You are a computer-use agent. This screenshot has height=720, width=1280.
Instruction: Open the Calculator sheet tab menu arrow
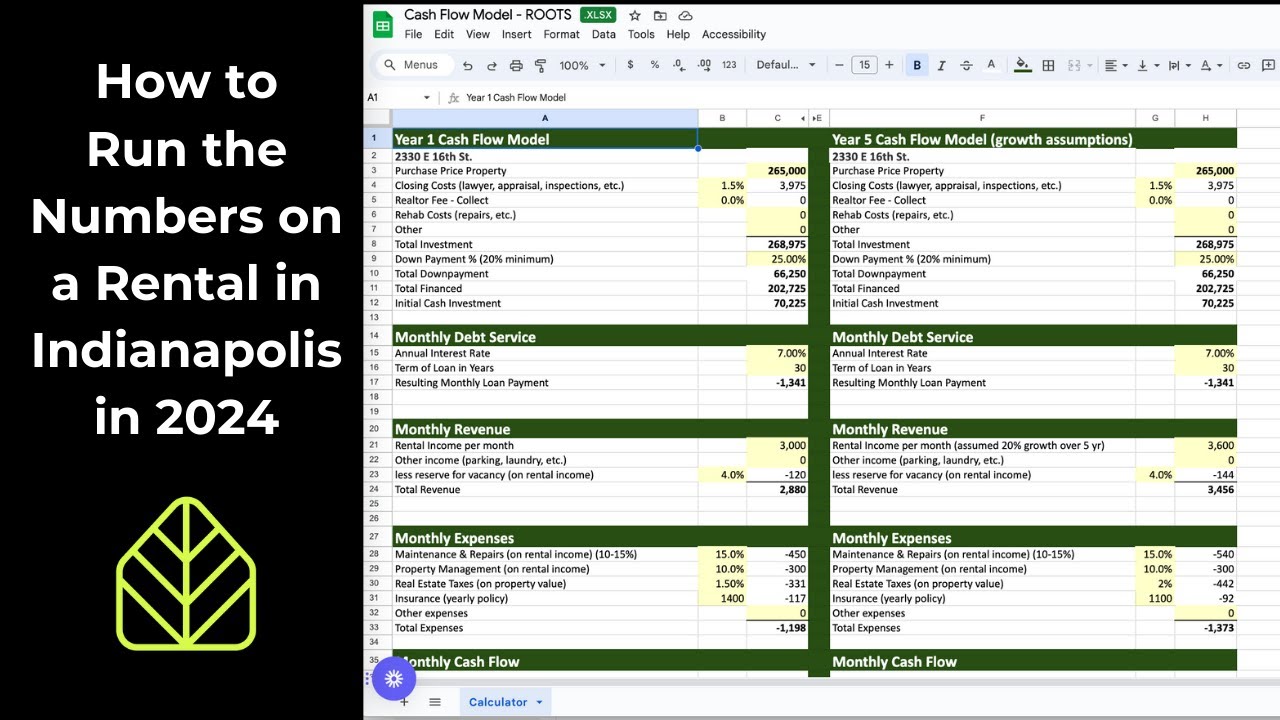540,702
